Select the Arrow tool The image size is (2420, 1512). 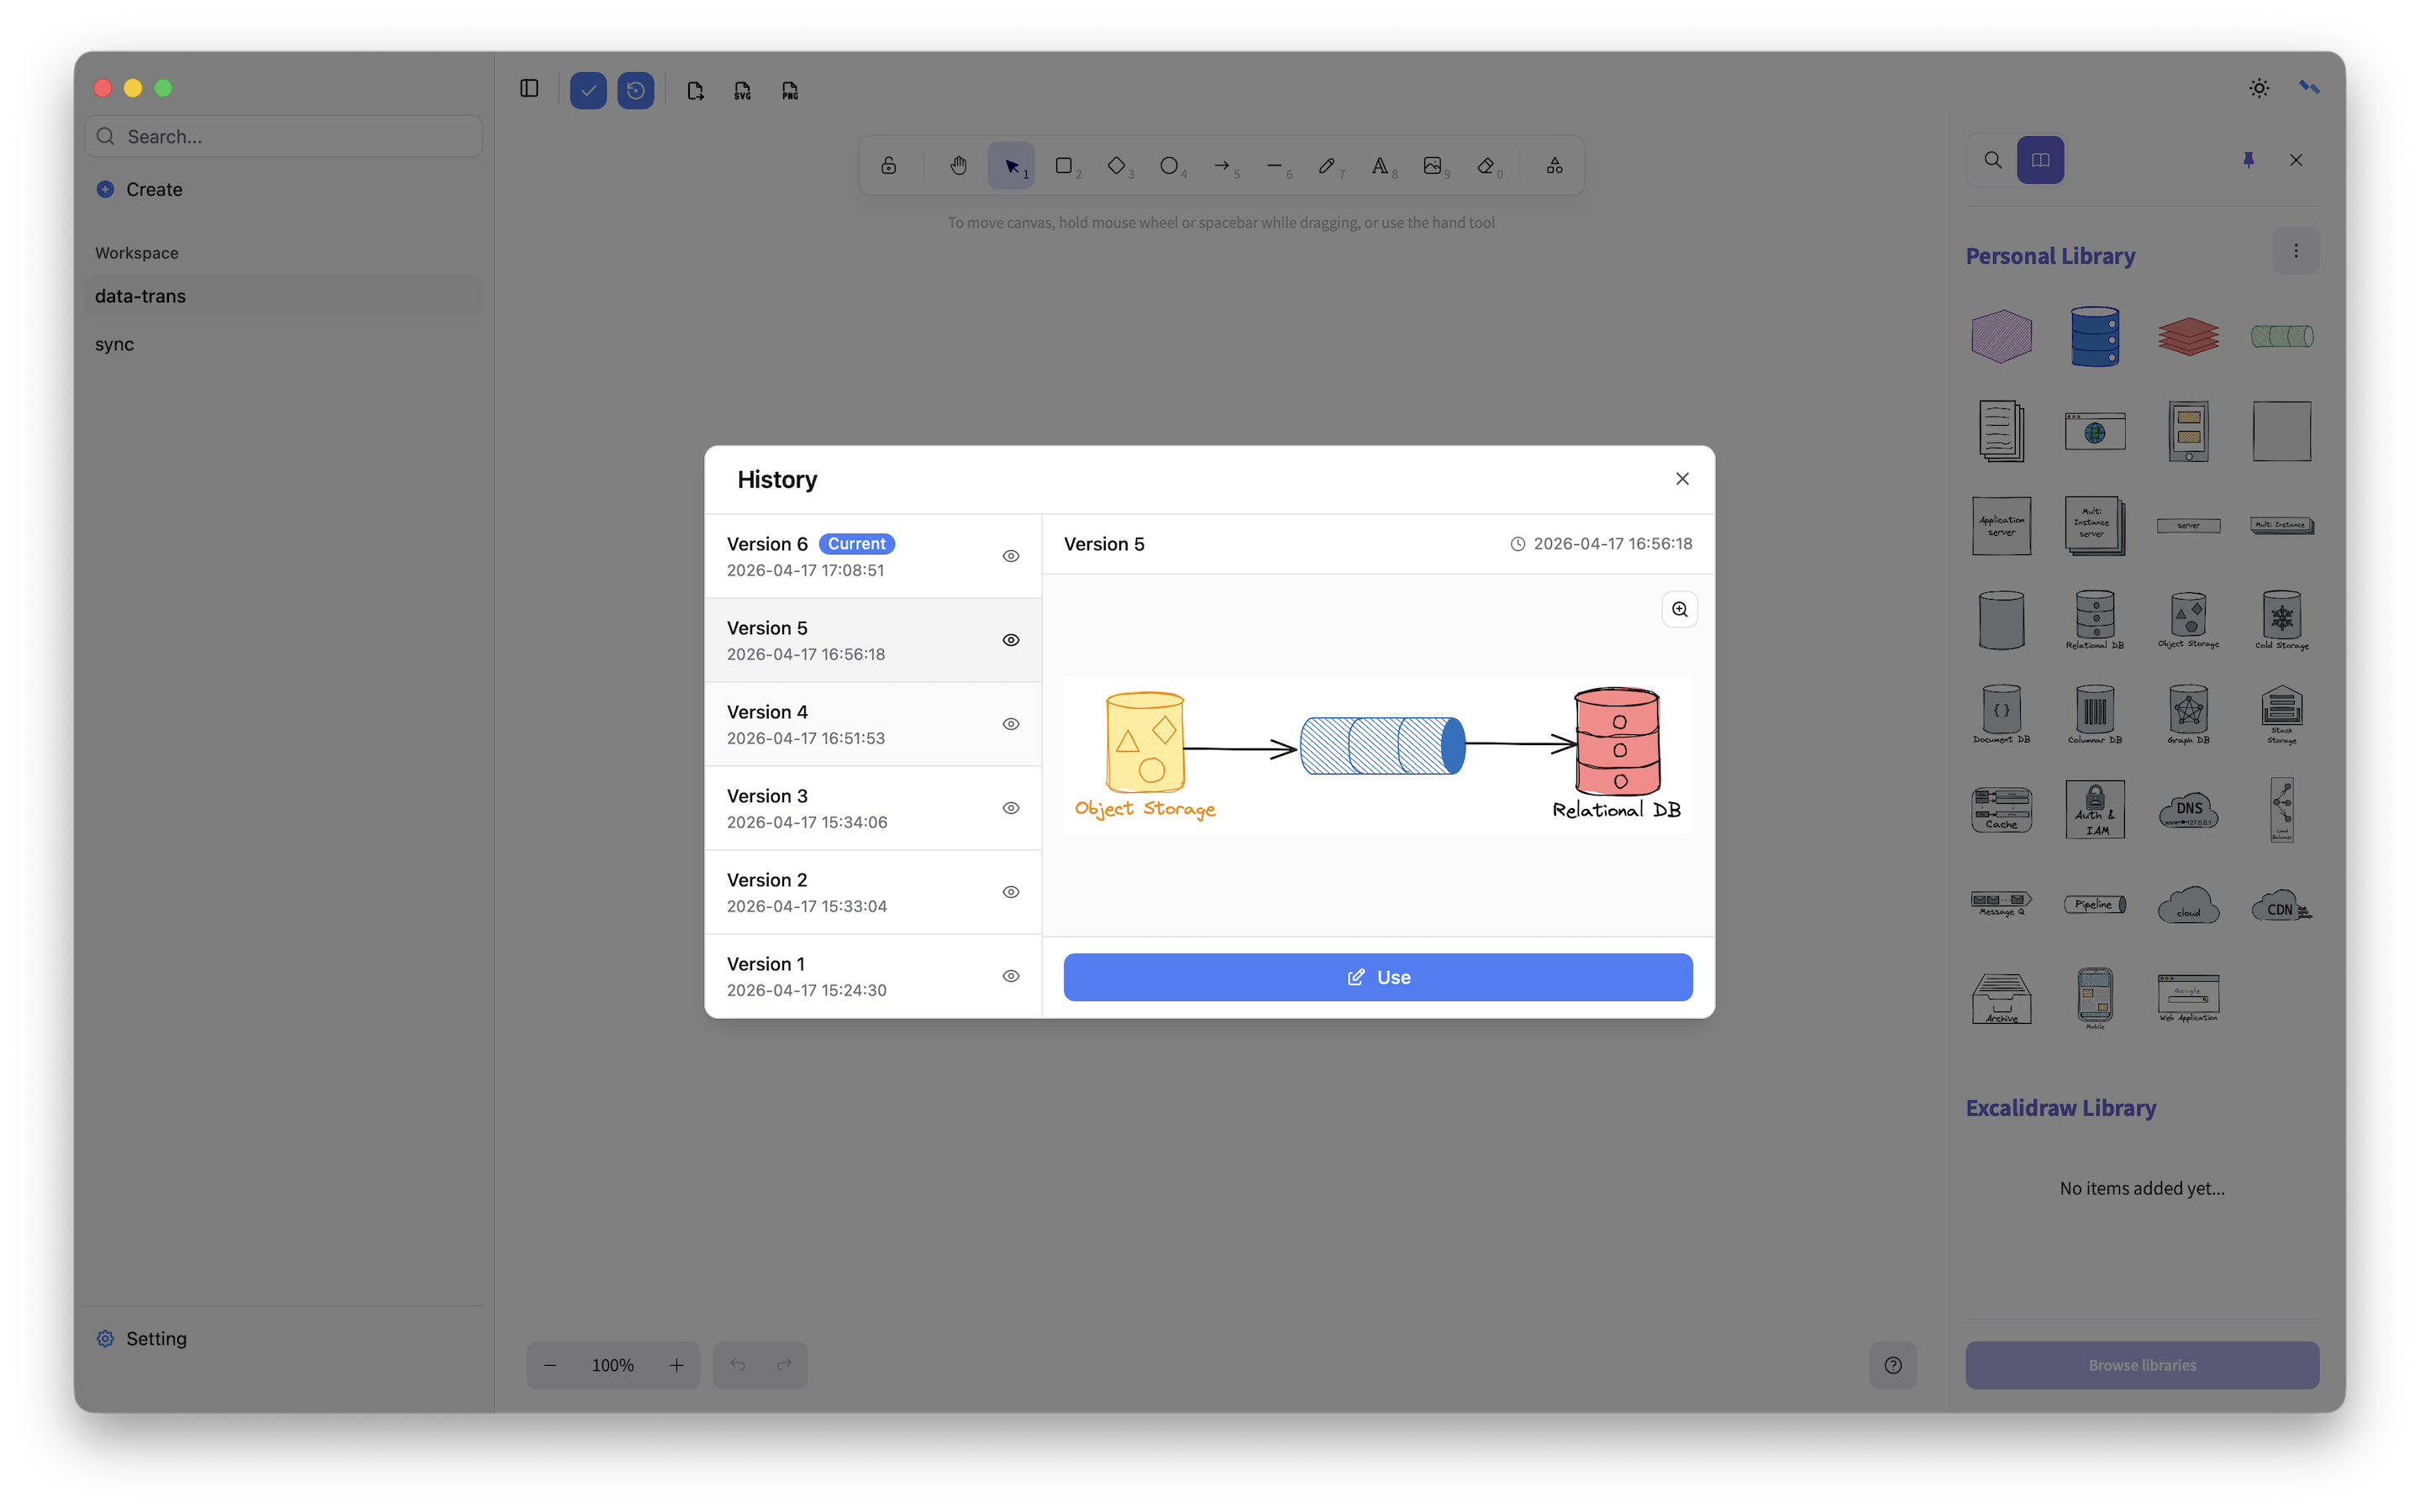tap(1222, 166)
